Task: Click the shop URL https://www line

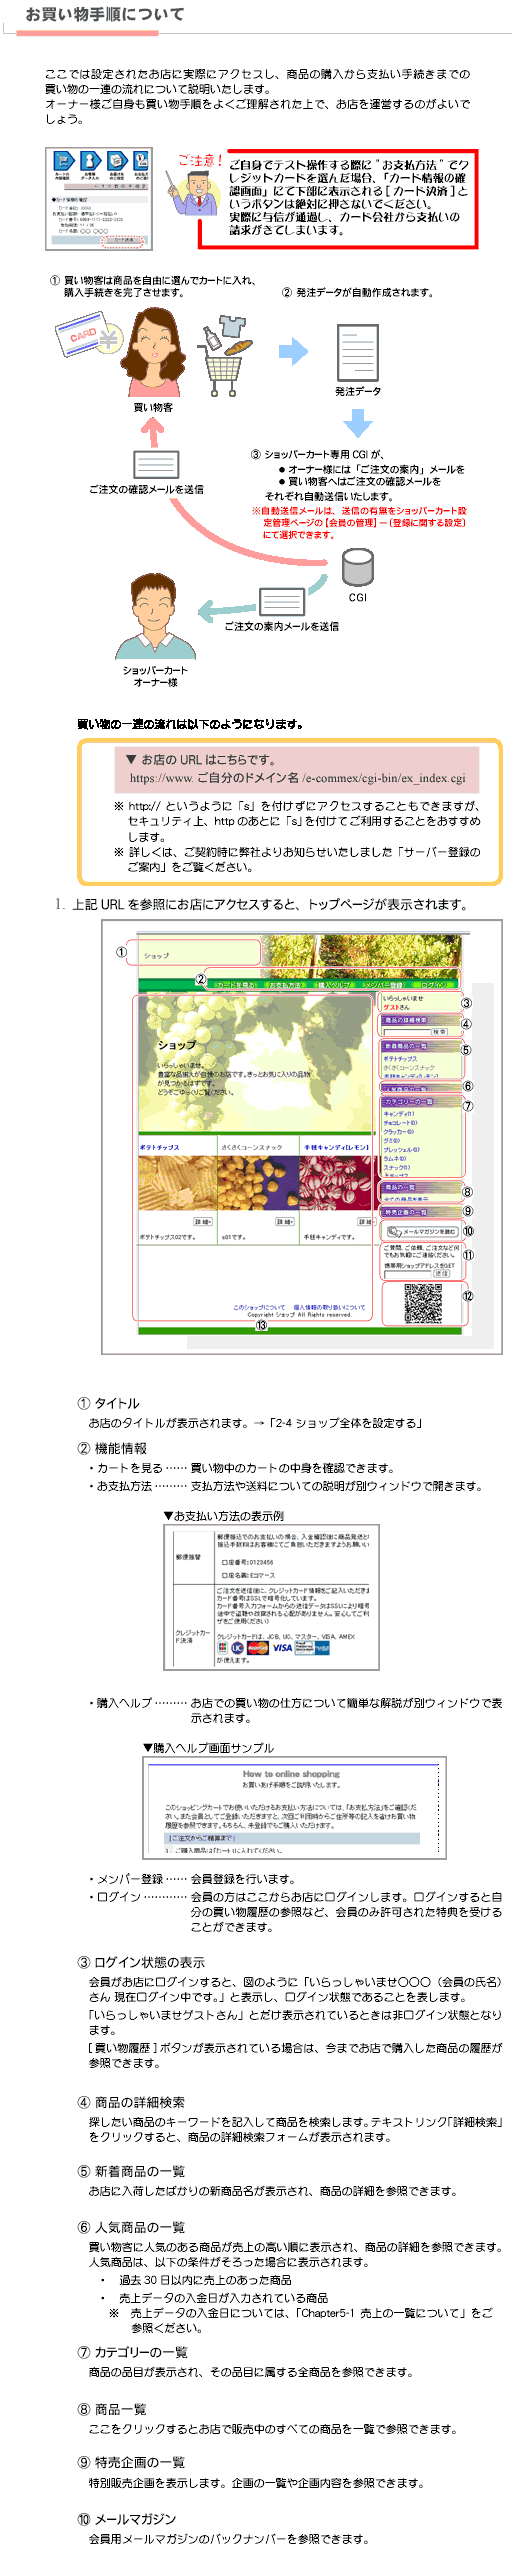Action: 297,777
